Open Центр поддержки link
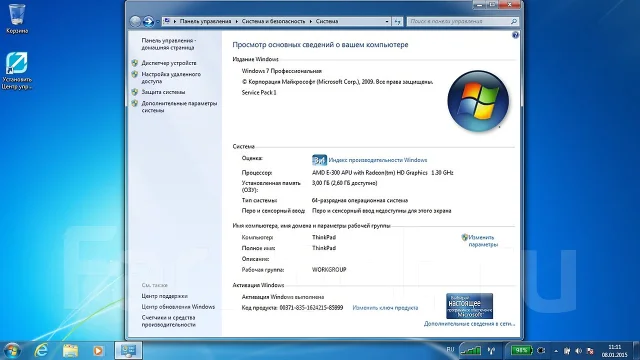This screenshot has height=360, width=640. tap(164, 296)
